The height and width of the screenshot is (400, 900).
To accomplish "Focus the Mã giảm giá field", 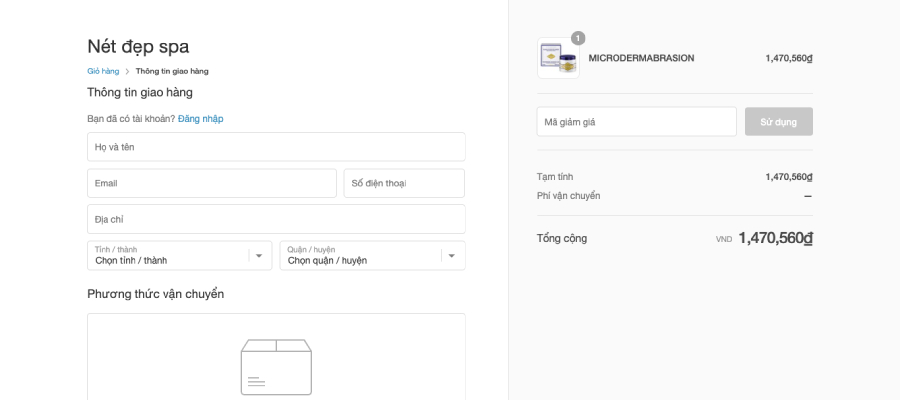I will [x=637, y=122].
